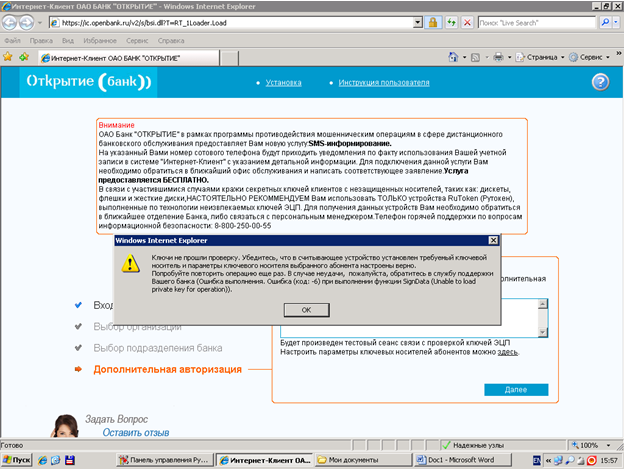Click the Stop loading red X icon
This screenshot has height=469, width=625.
(x=468, y=21)
